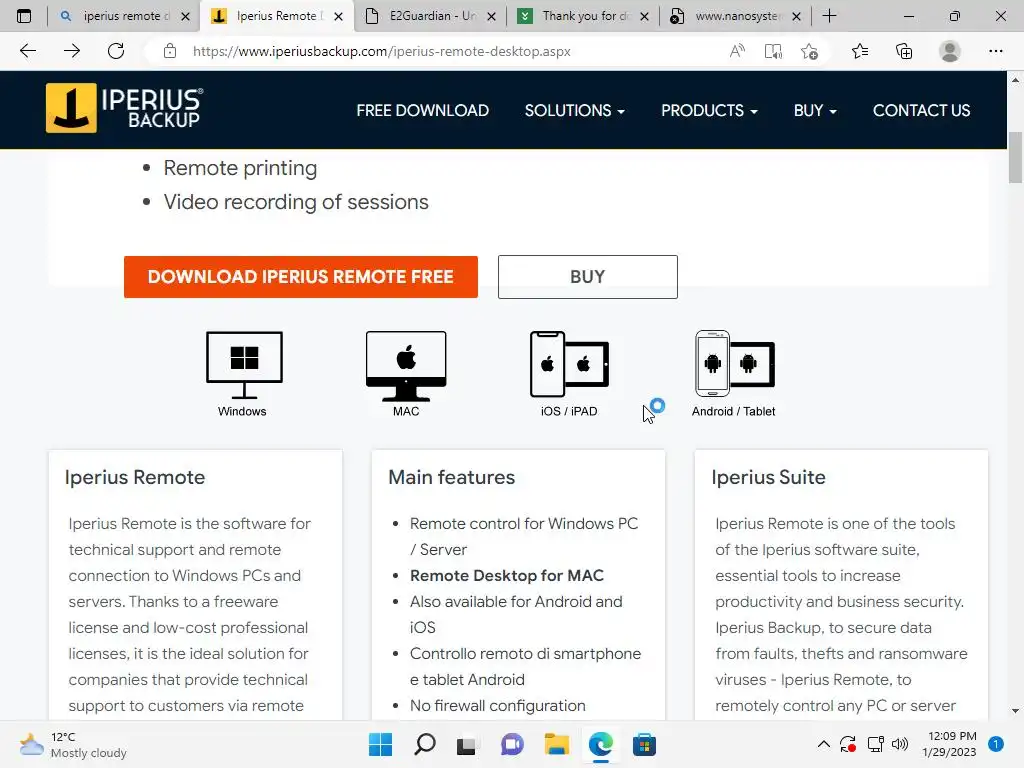Go back to the previous page

[x=28, y=51]
